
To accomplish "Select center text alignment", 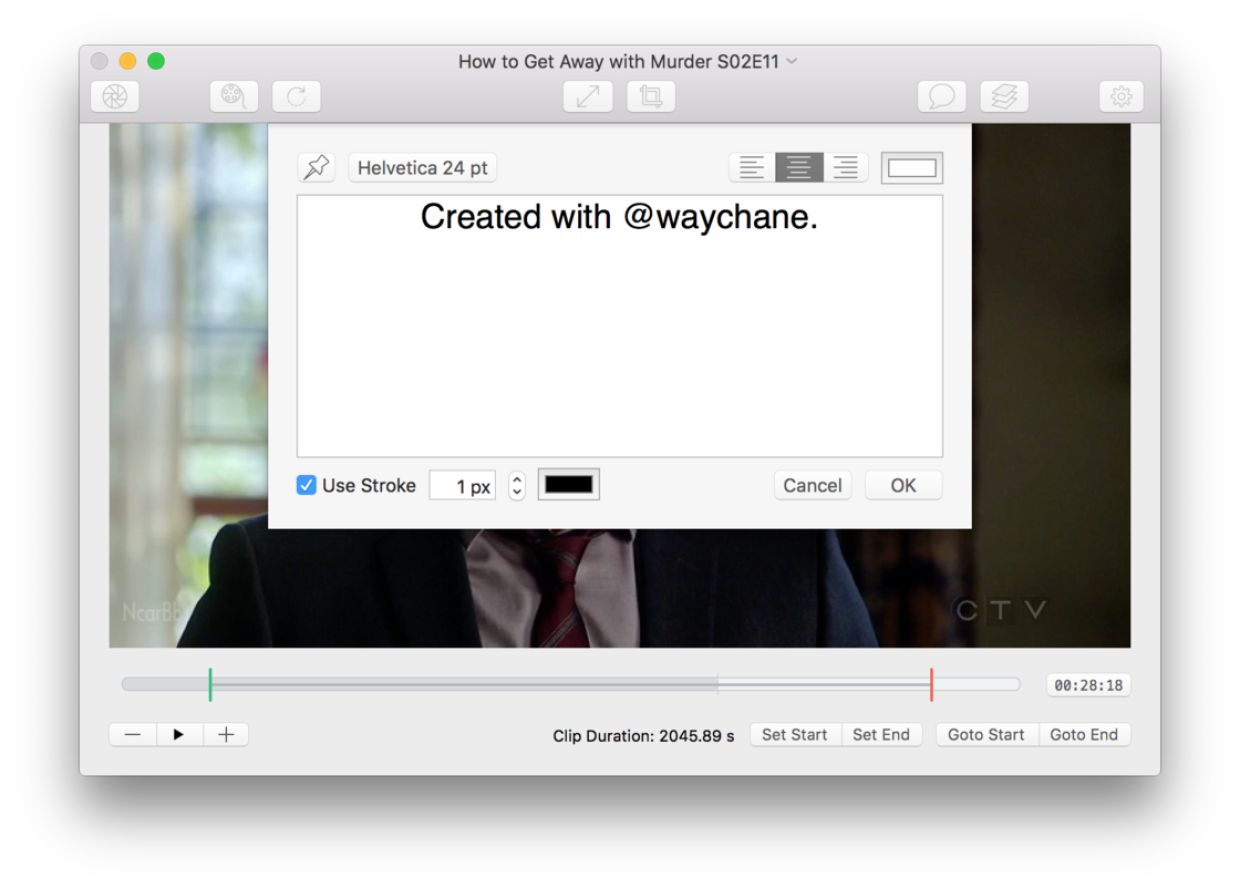I will [x=799, y=168].
